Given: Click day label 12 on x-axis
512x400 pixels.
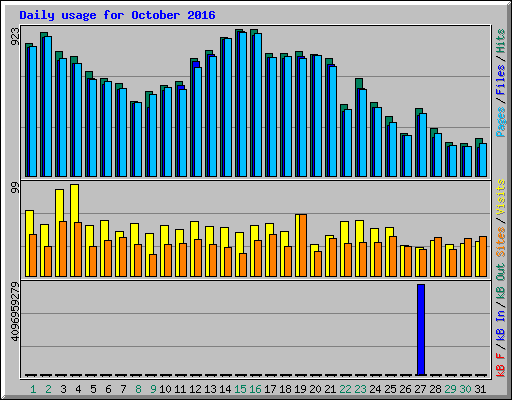Looking at the screenshot, I should tap(195, 389).
